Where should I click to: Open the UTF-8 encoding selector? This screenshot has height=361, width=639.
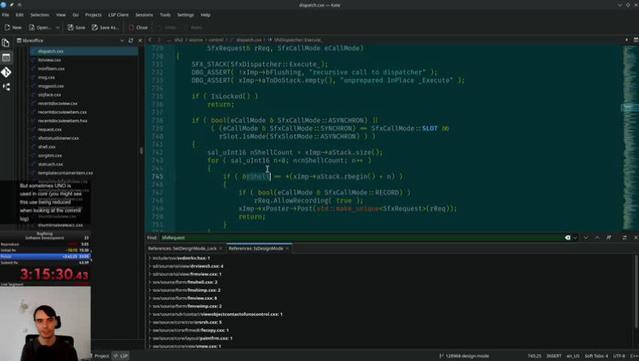coord(619,356)
